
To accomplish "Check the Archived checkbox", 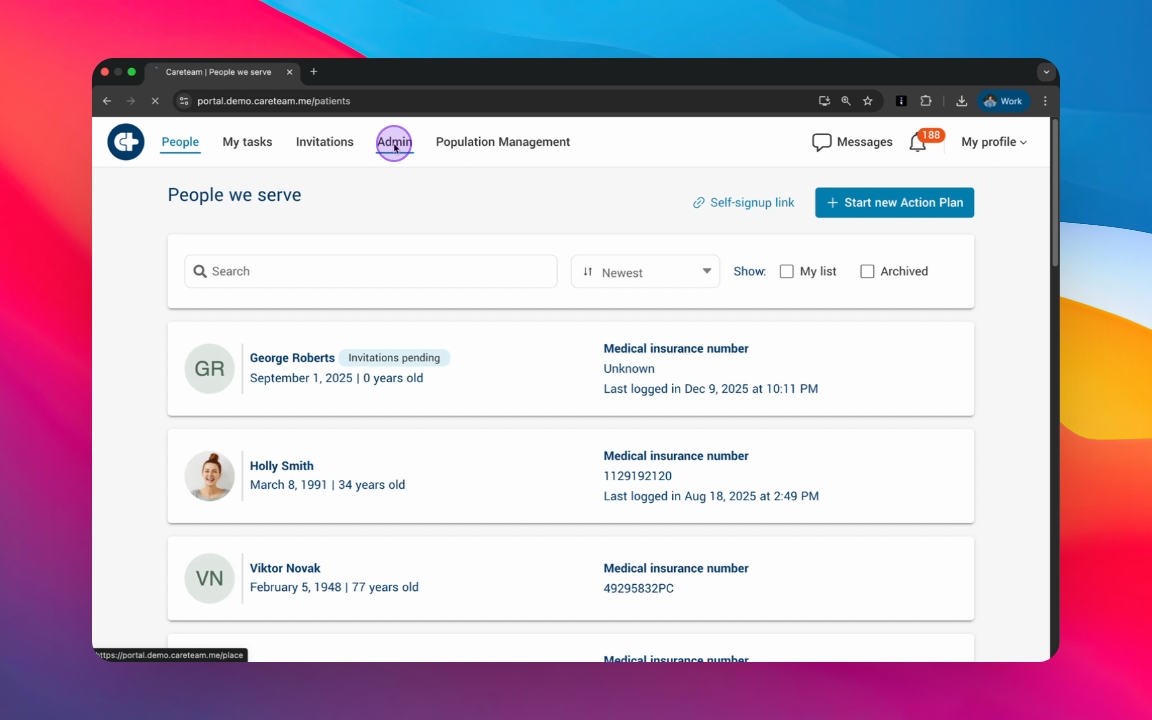I will [867, 271].
